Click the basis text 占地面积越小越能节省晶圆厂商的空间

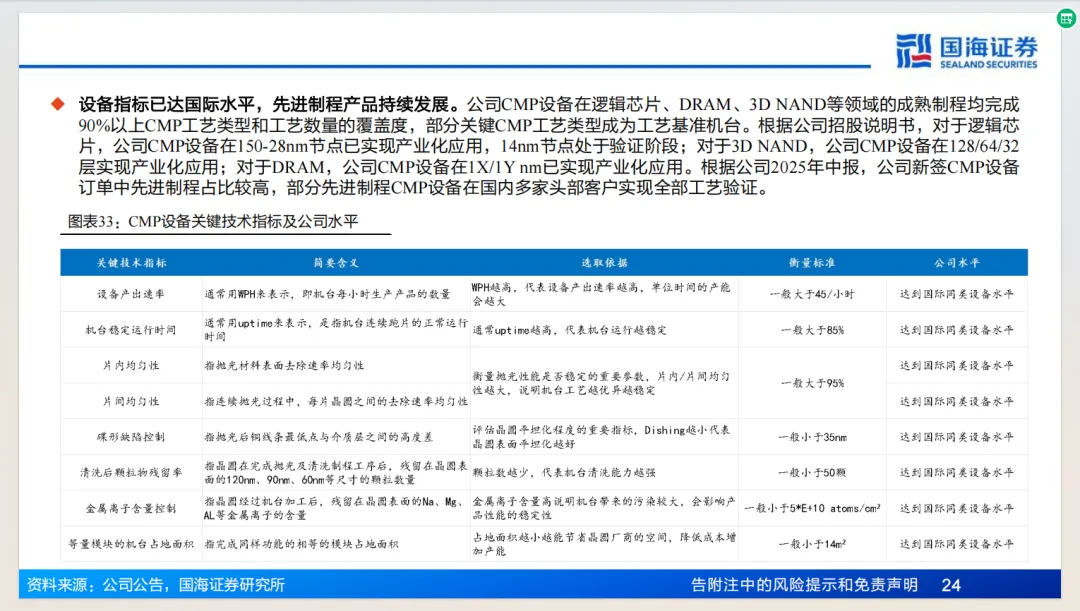(x=604, y=544)
